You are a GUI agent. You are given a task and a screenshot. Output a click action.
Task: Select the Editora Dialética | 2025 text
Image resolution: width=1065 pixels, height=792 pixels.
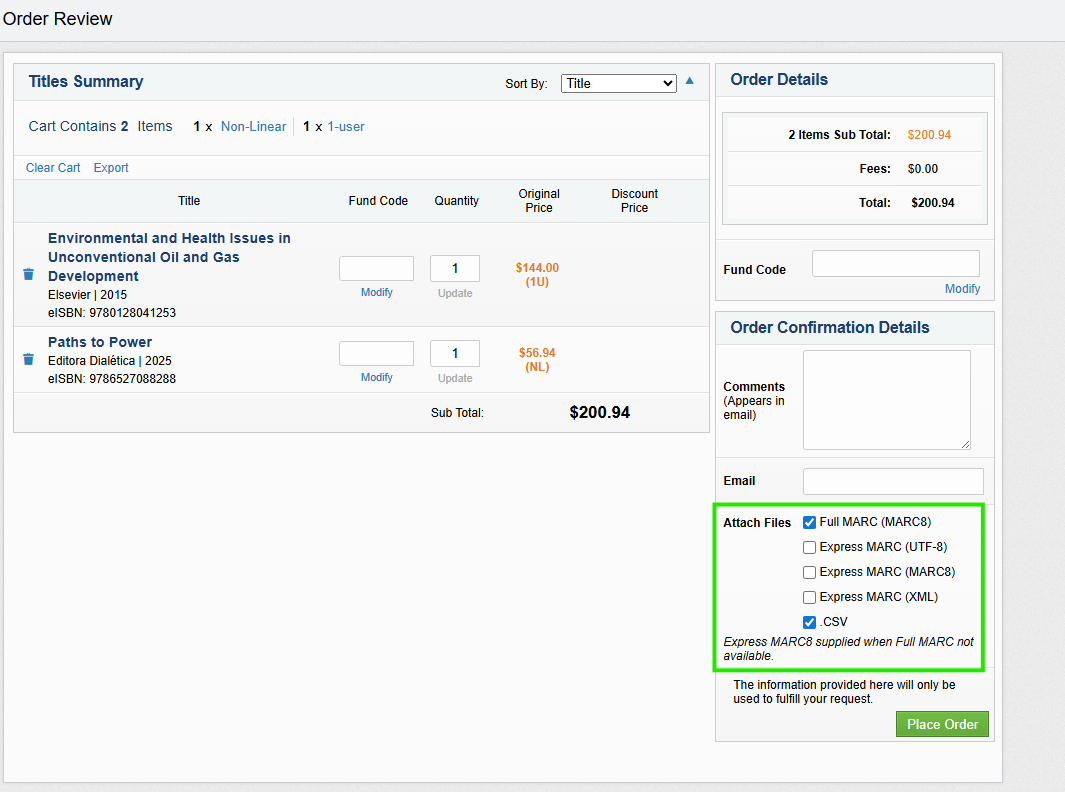coord(110,361)
